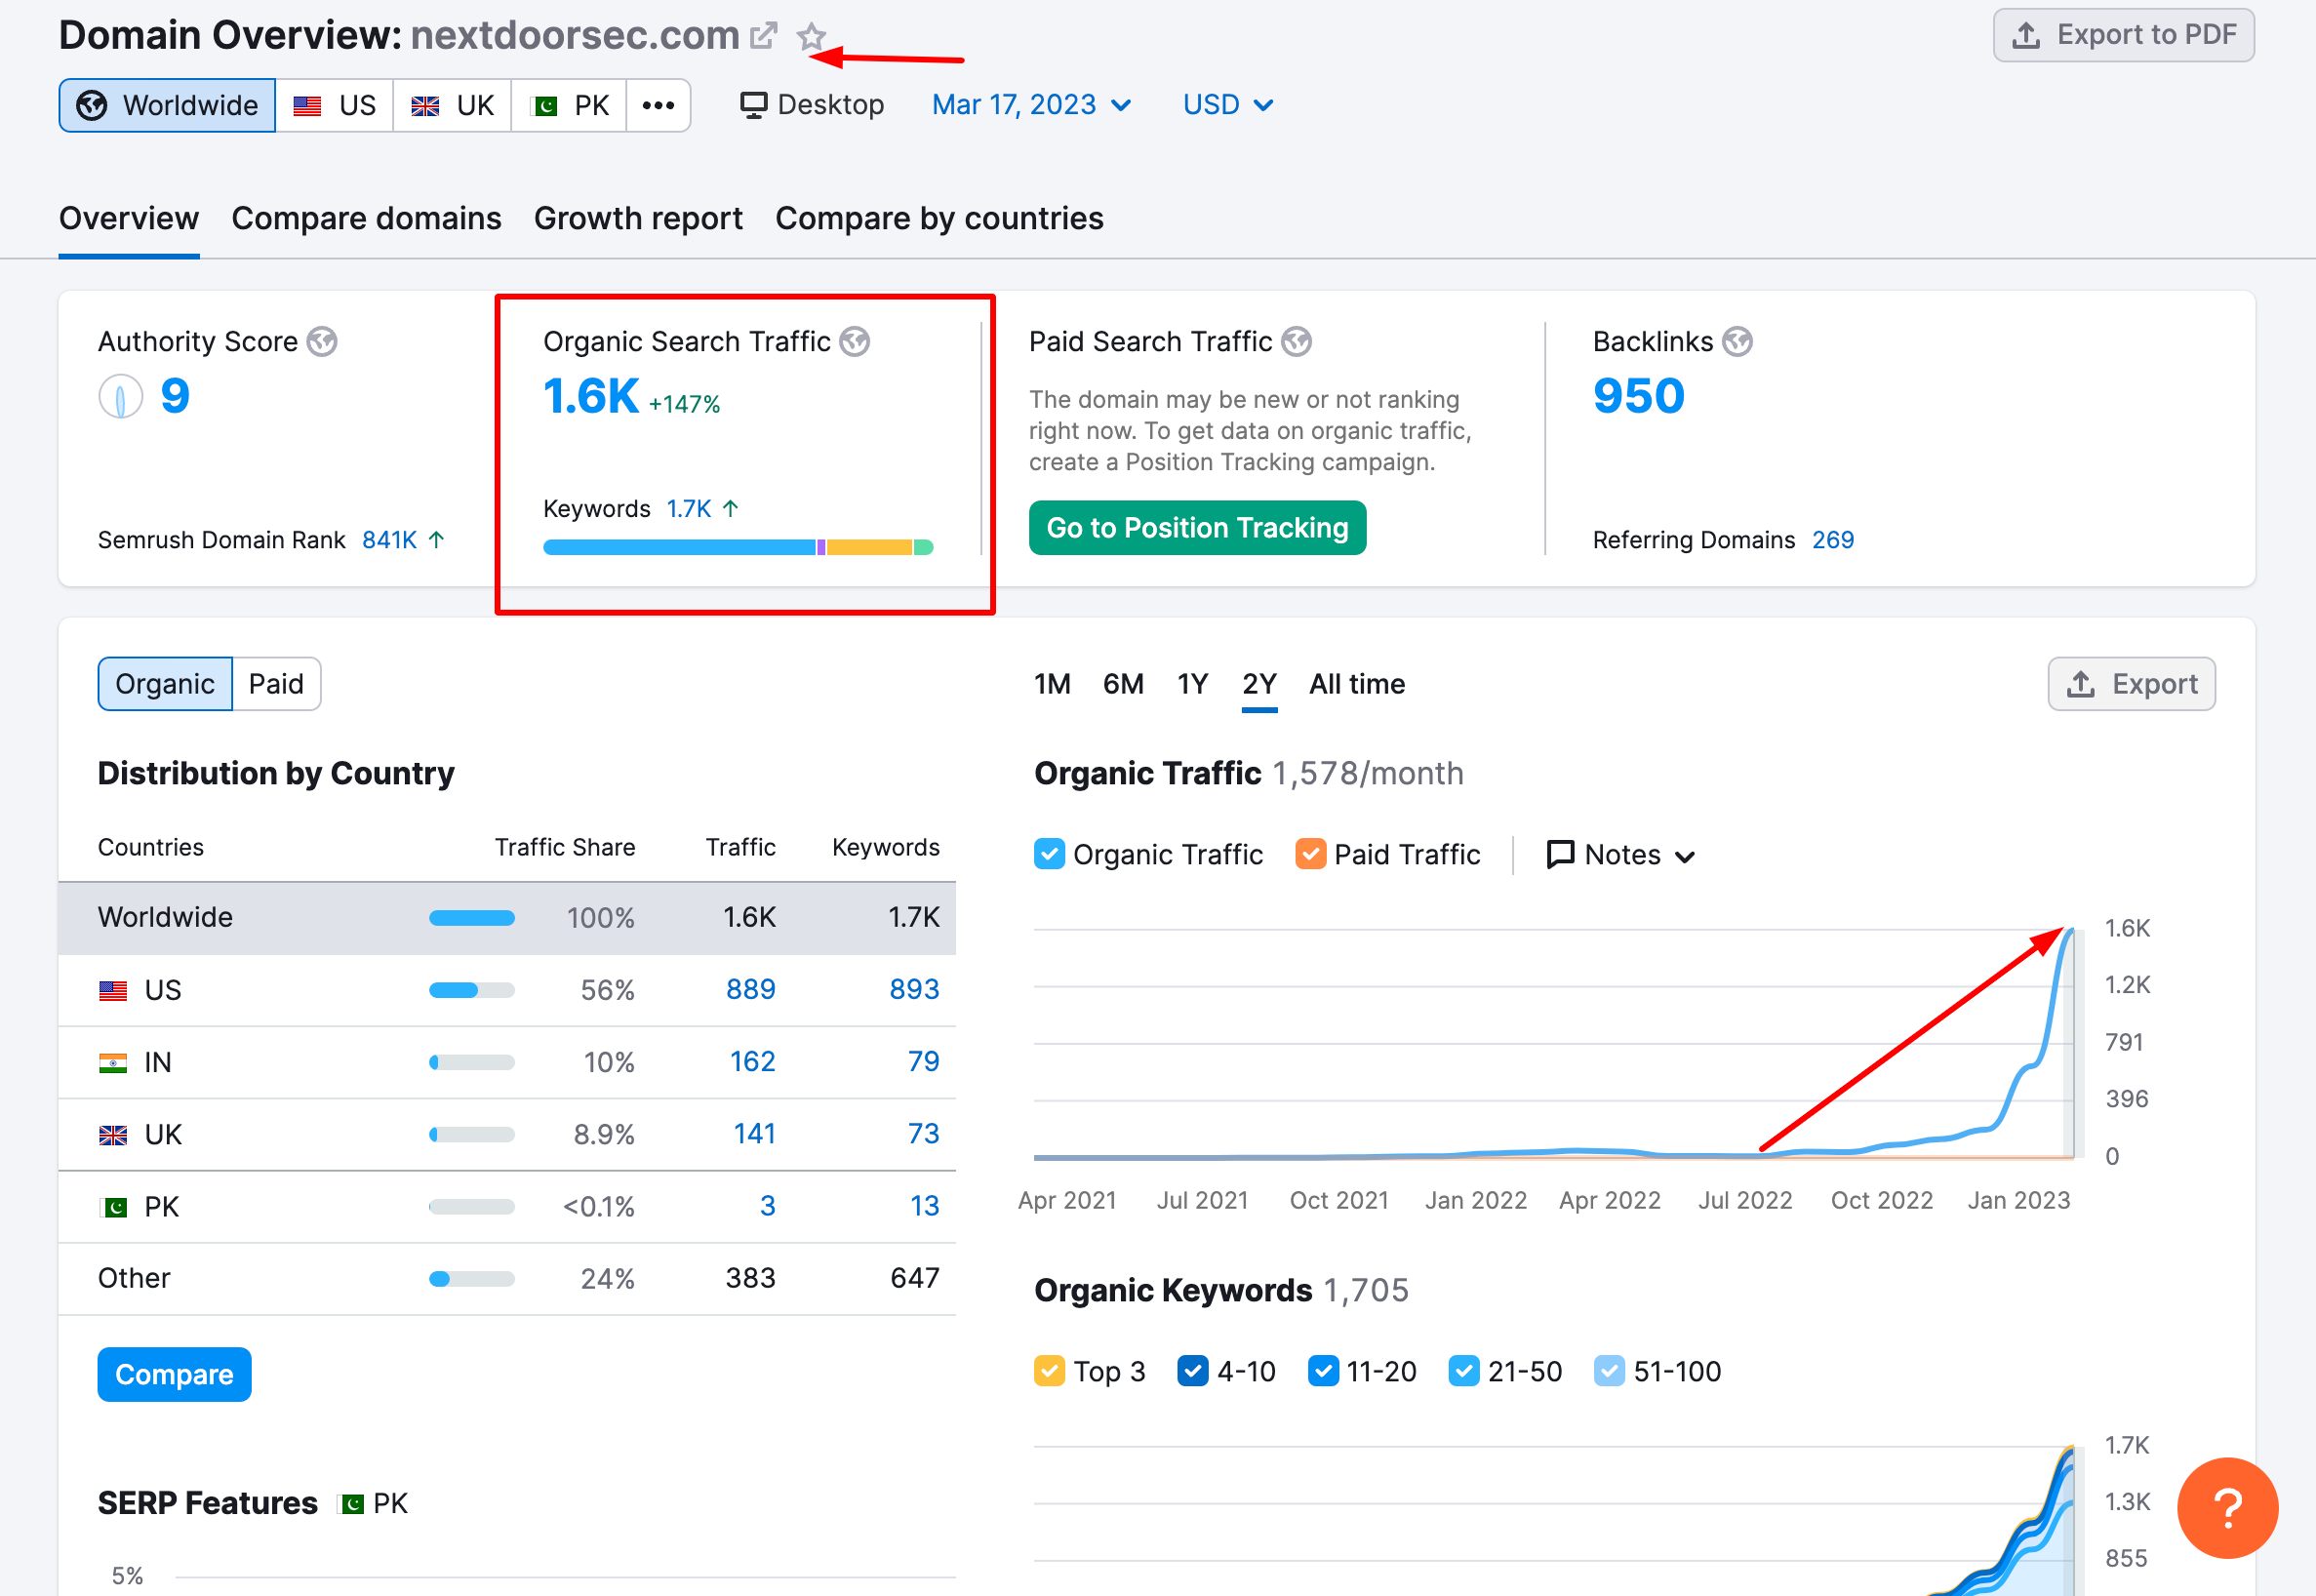Select the Organic toggle

165,684
